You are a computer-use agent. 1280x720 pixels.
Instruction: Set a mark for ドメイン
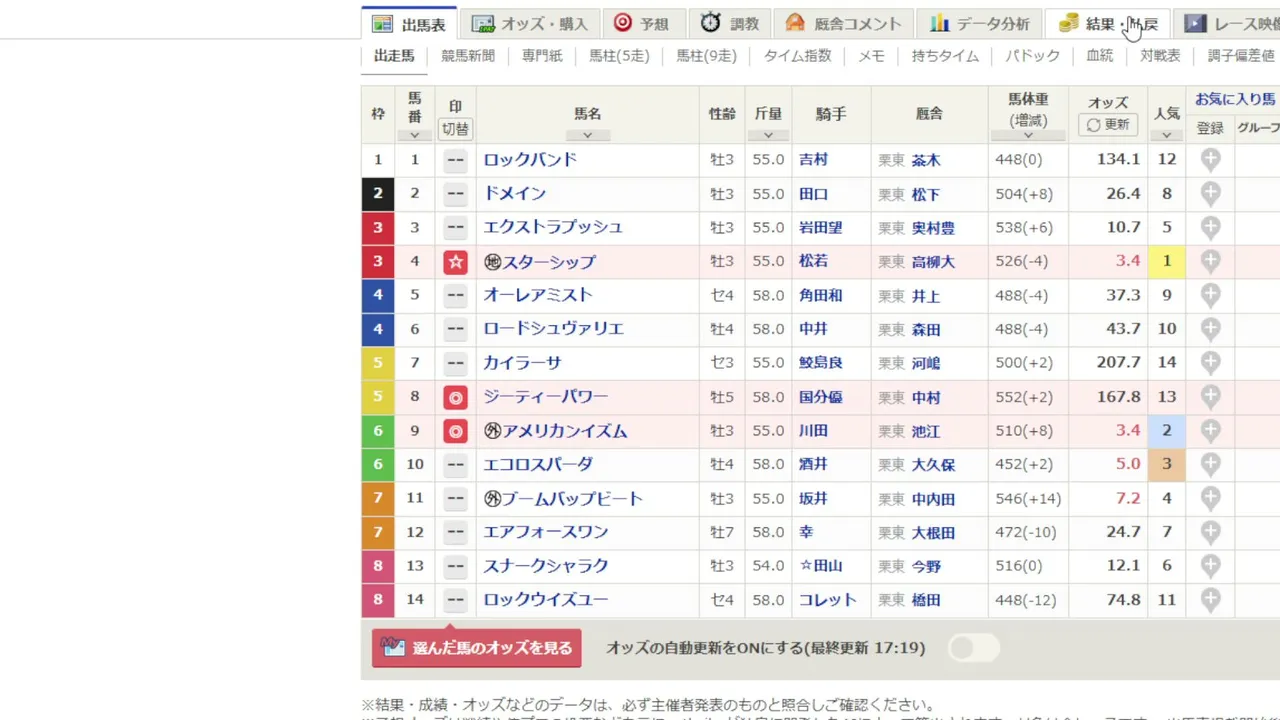click(x=455, y=194)
